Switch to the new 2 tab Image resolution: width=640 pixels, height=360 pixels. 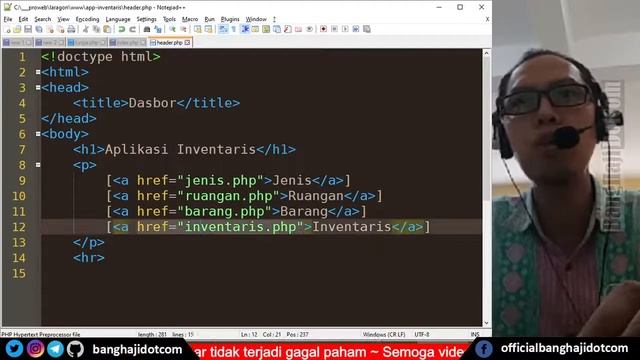(49, 42)
